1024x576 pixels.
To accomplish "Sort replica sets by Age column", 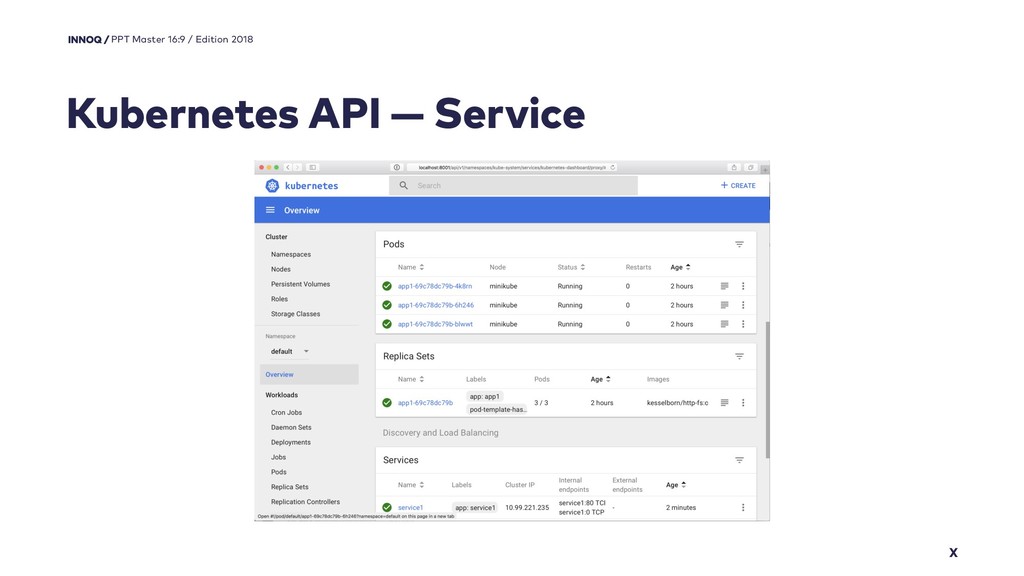I will [600, 379].
